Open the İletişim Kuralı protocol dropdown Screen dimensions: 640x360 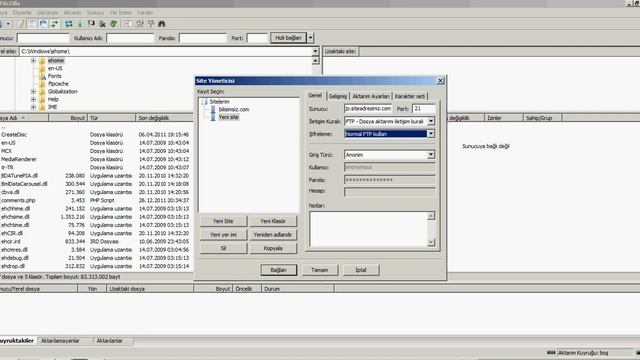point(431,121)
